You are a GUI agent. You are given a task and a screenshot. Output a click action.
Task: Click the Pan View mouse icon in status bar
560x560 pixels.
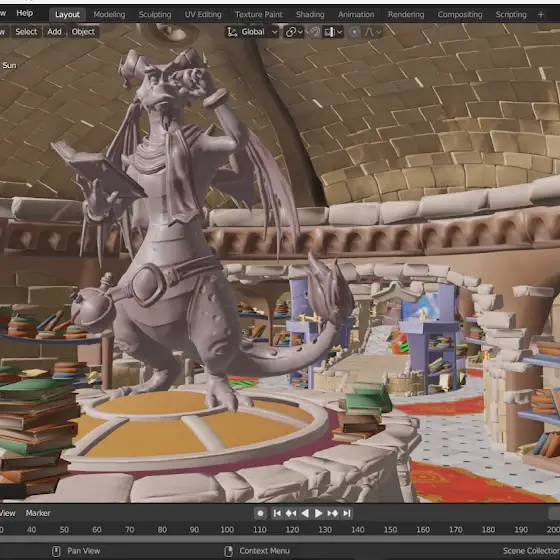click(x=56, y=551)
